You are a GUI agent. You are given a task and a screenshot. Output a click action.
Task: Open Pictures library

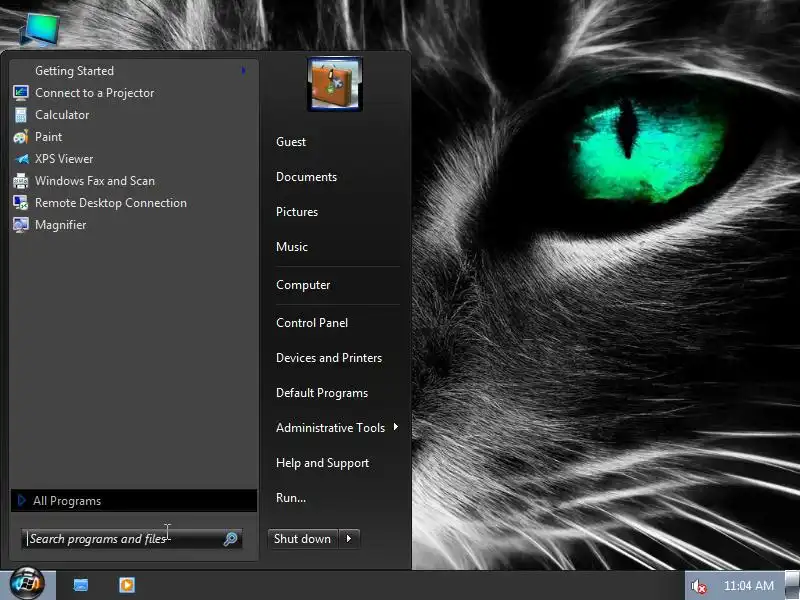(x=297, y=212)
